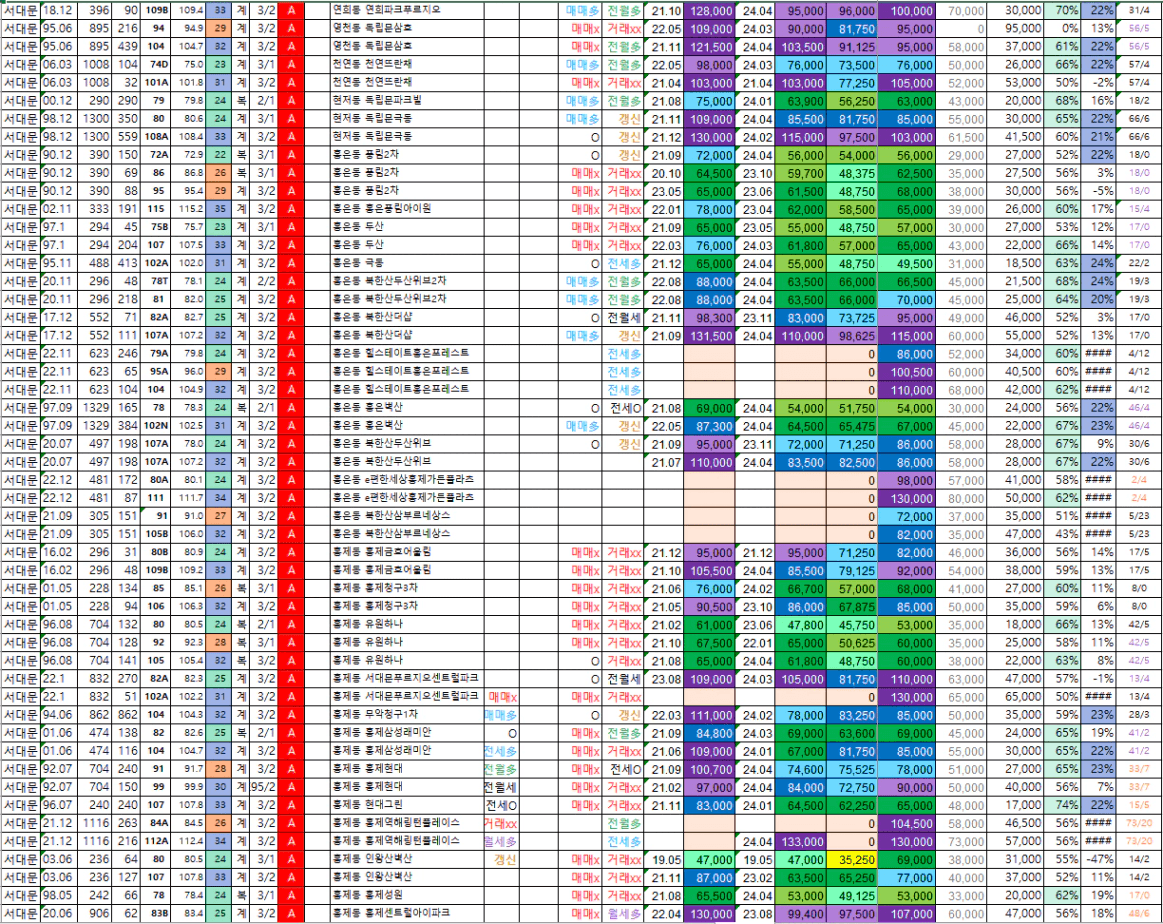Click the cell showing 100,700
This screenshot has height=924, width=1163.
coord(710,770)
